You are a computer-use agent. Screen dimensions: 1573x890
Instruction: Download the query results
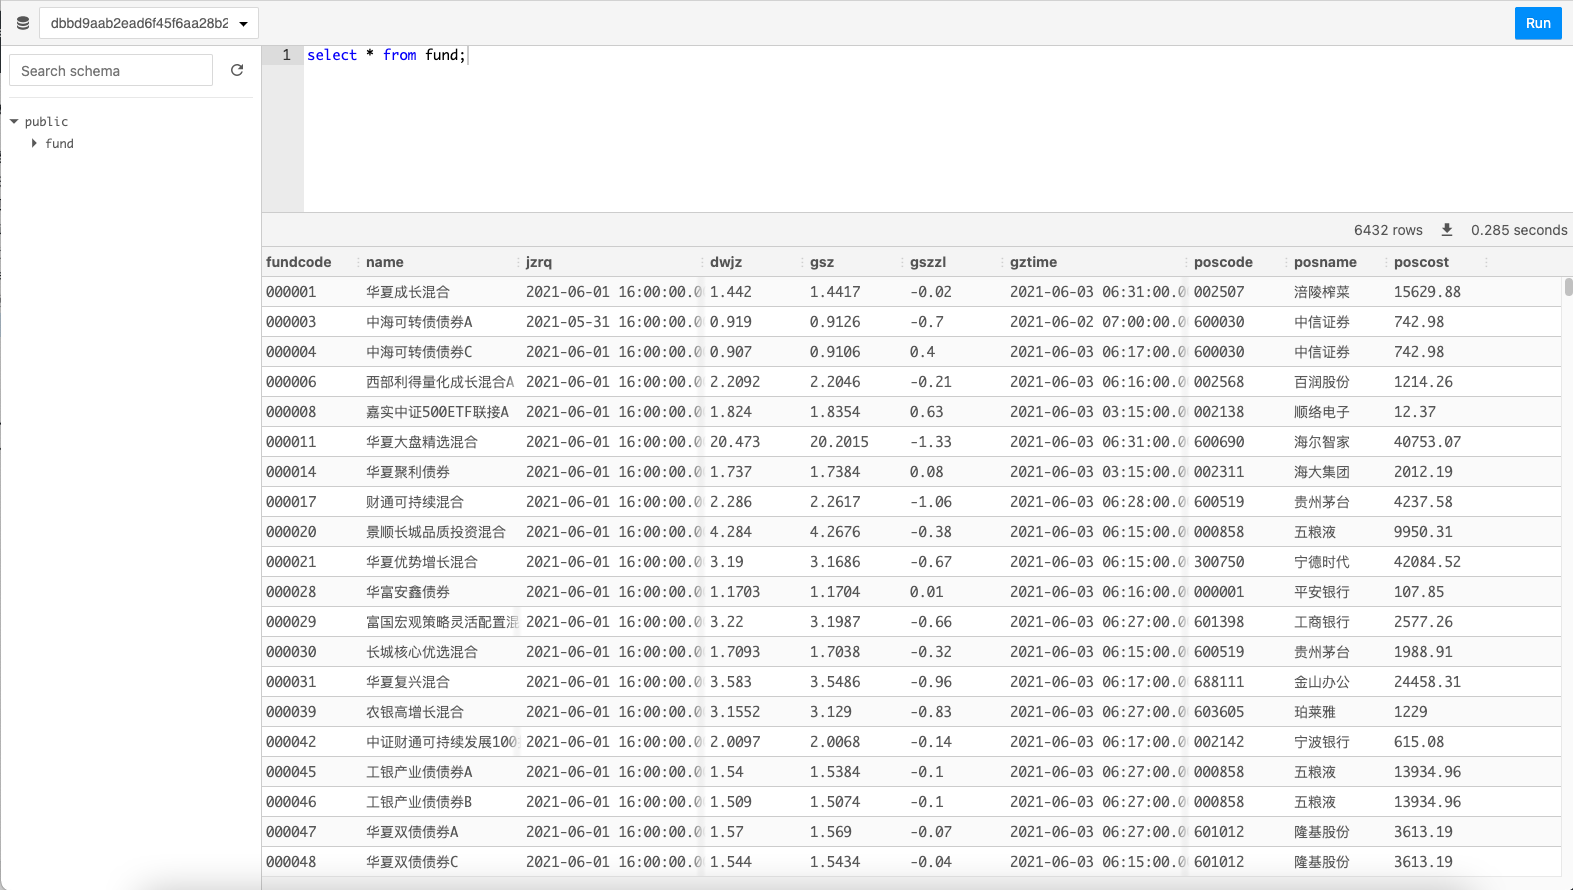1446,230
